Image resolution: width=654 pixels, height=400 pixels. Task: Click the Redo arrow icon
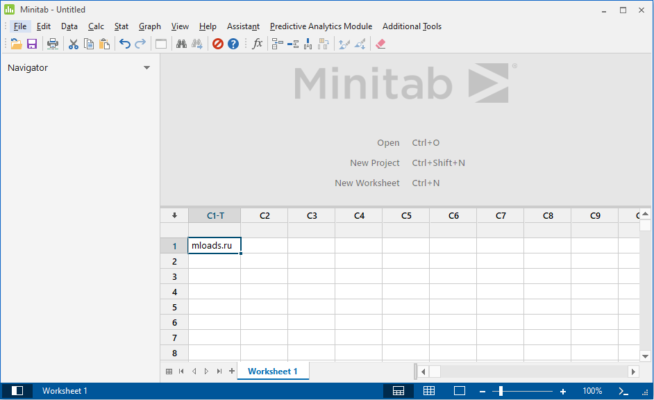click(x=141, y=44)
